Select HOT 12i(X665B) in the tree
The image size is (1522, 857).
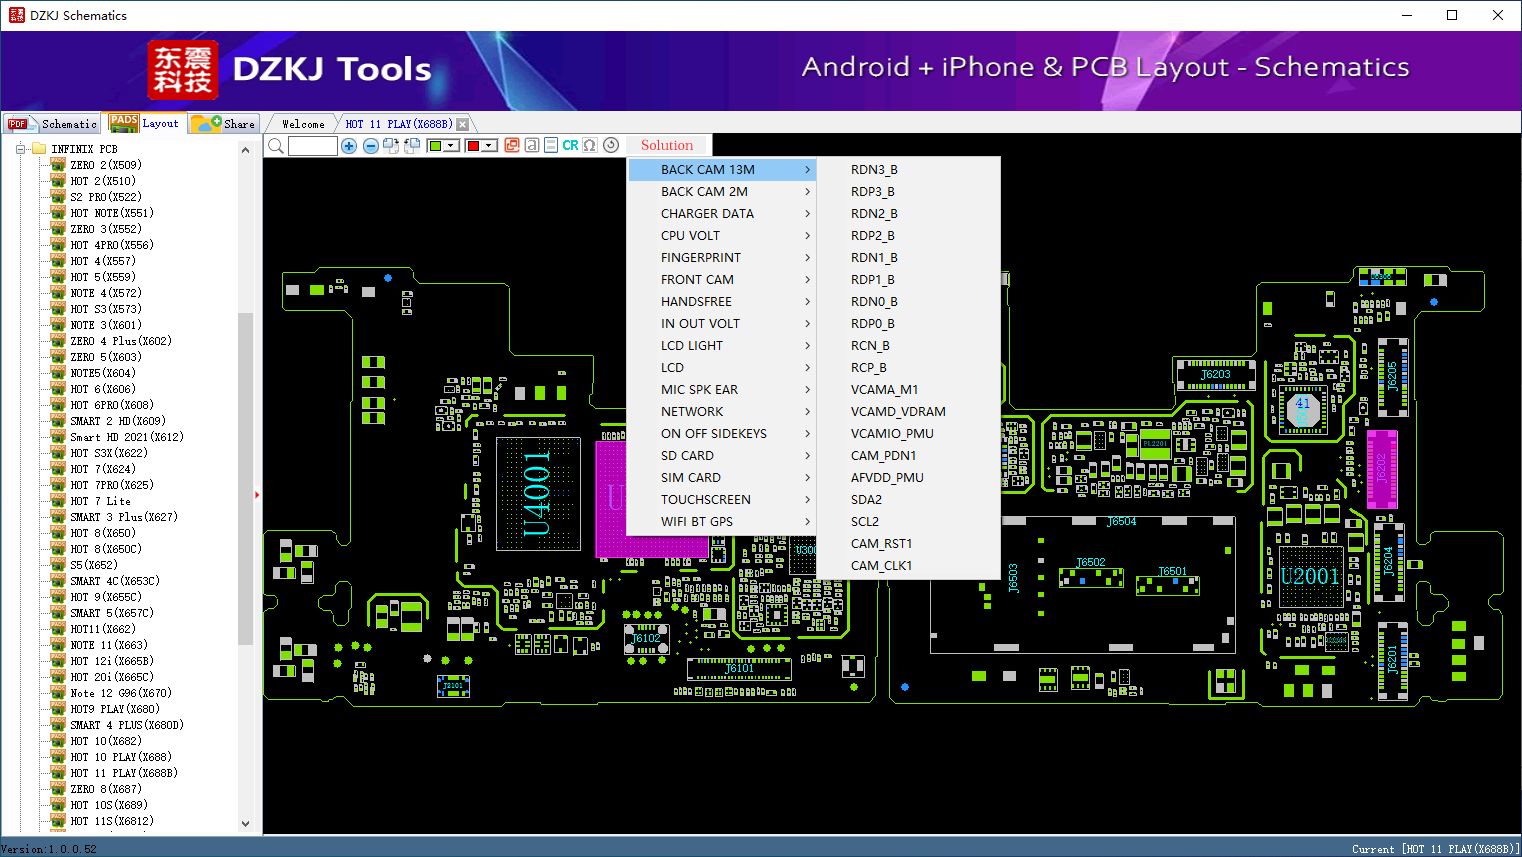pos(112,661)
